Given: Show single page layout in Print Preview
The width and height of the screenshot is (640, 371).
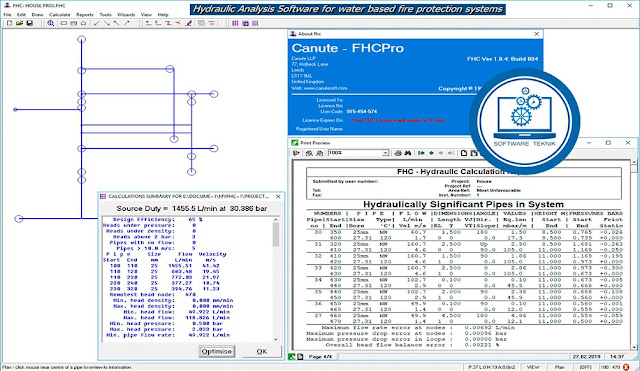Looking at the screenshot, I should pos(464,153).
